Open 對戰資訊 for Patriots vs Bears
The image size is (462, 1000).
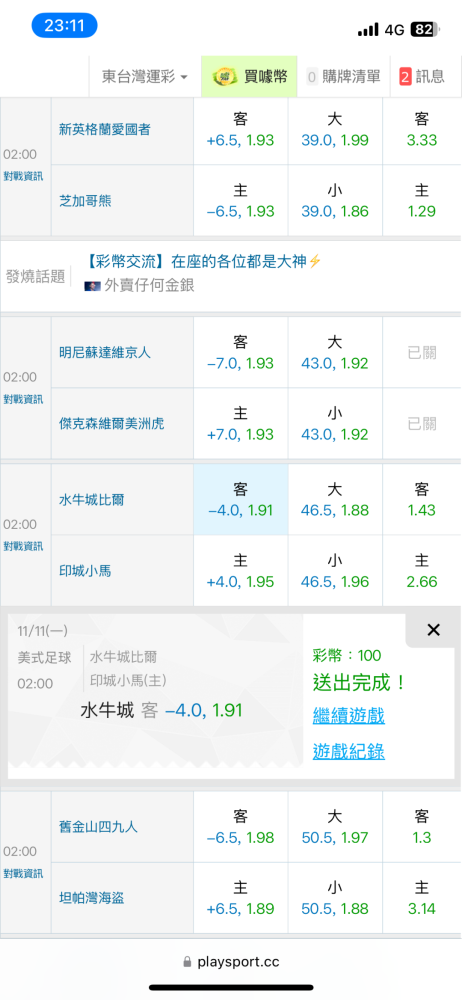coord(24,175)
